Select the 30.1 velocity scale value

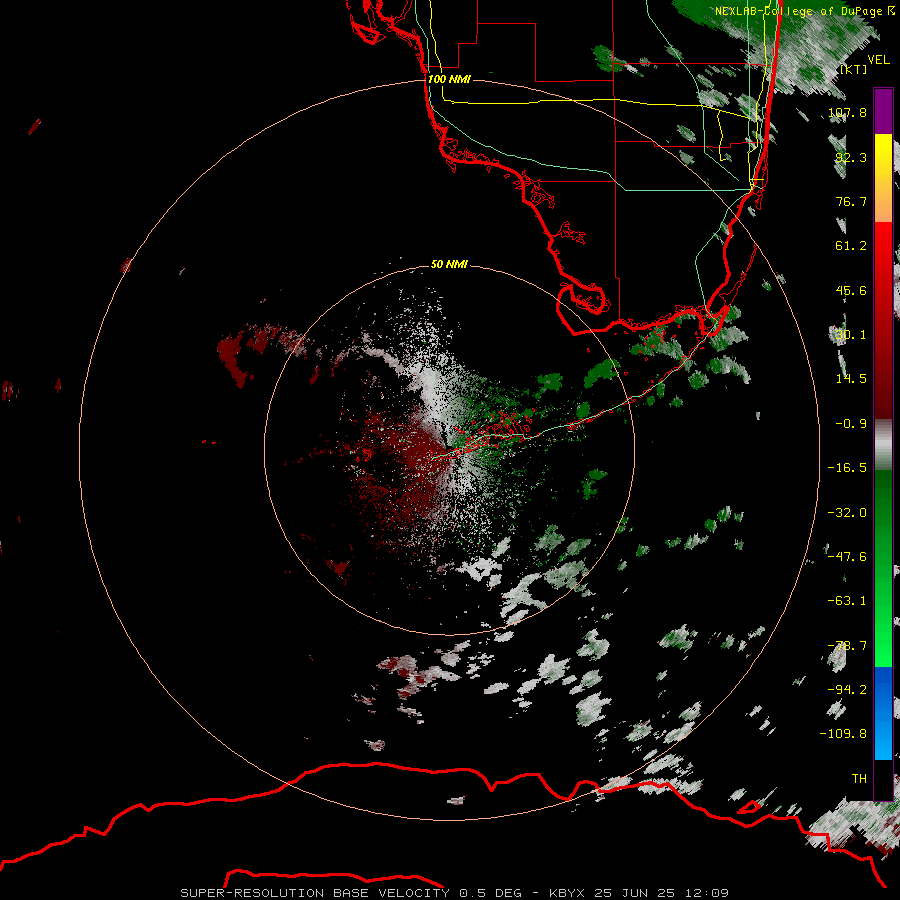(851, 335)
